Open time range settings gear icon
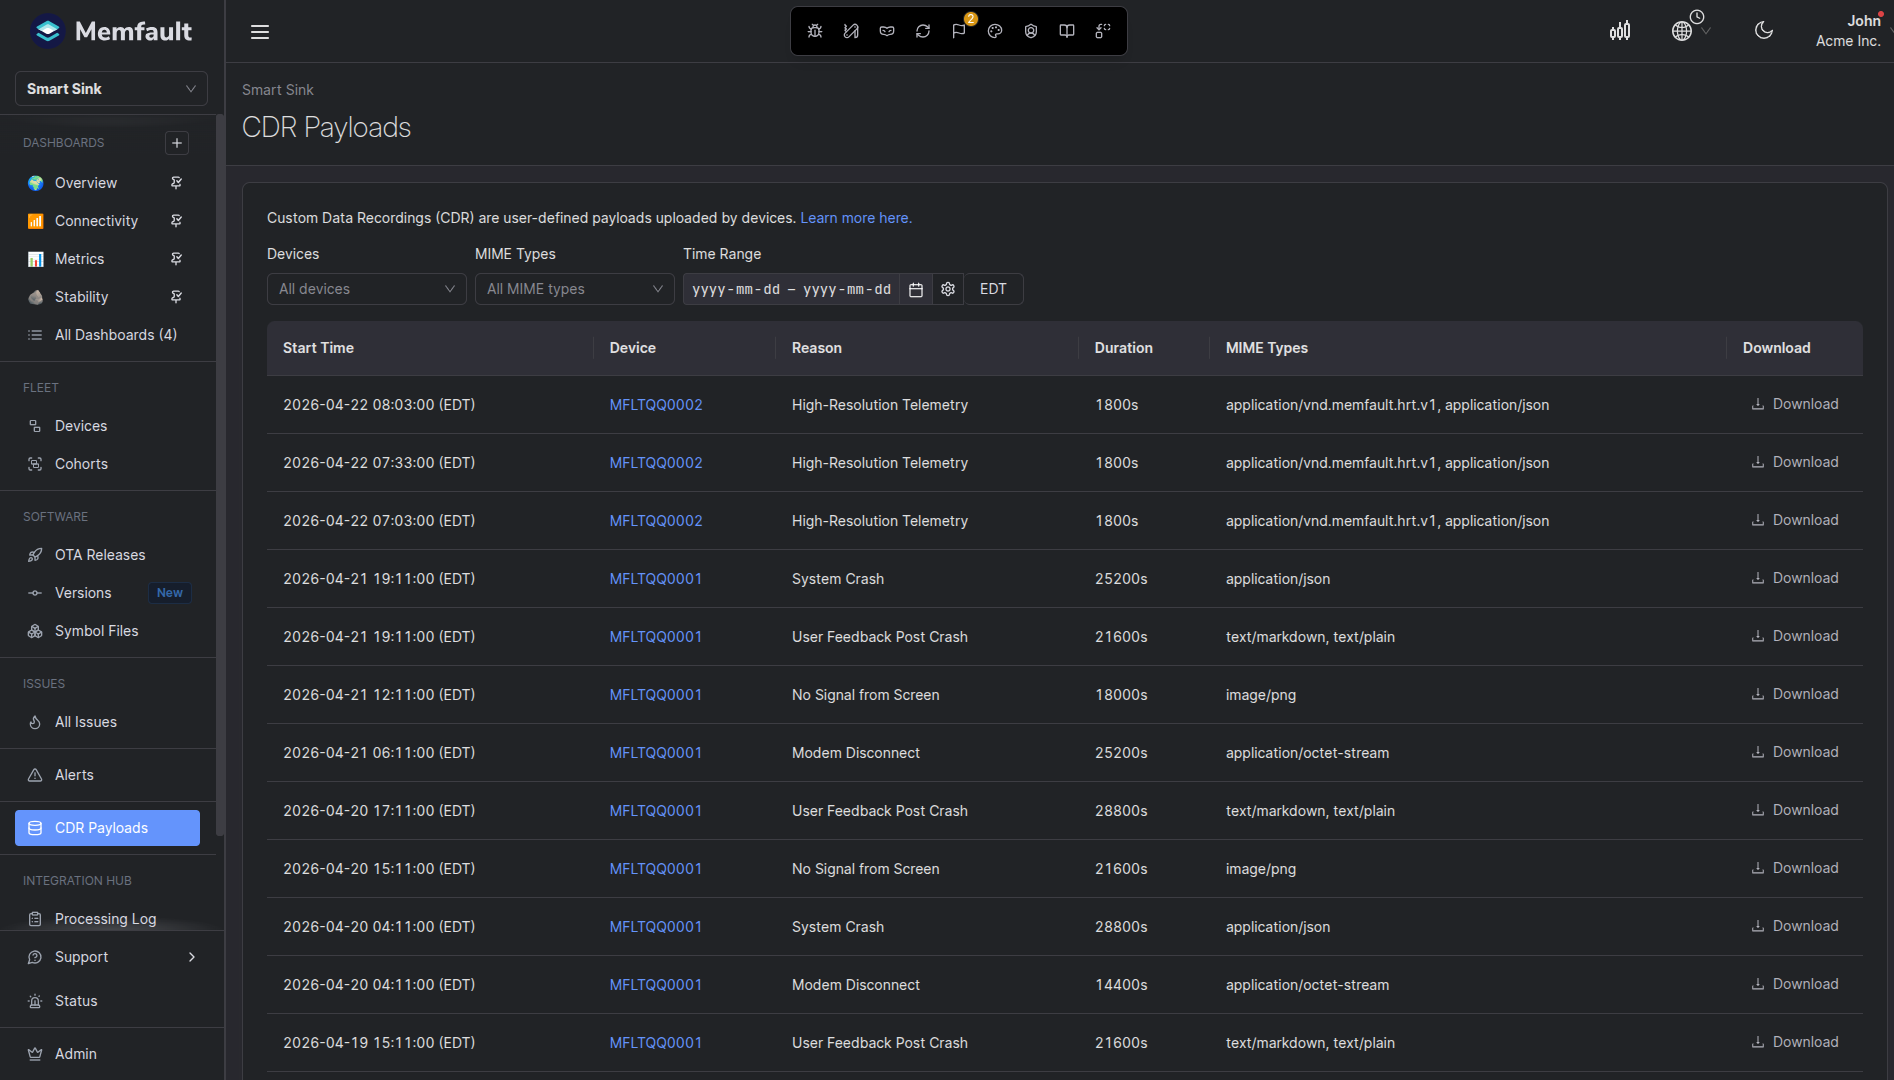Screen dimensions: 1894x1080 (948, 289)
